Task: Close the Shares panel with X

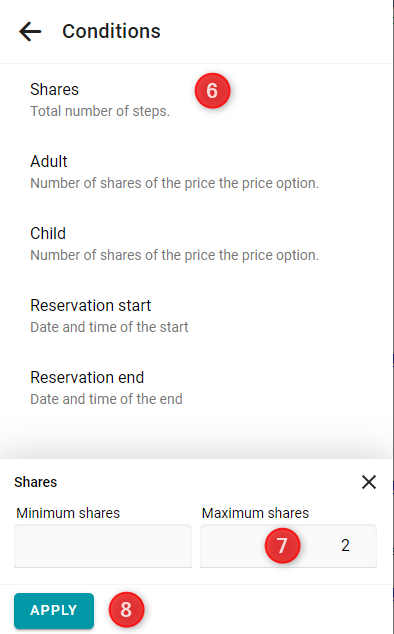Action: pos(369,482)
